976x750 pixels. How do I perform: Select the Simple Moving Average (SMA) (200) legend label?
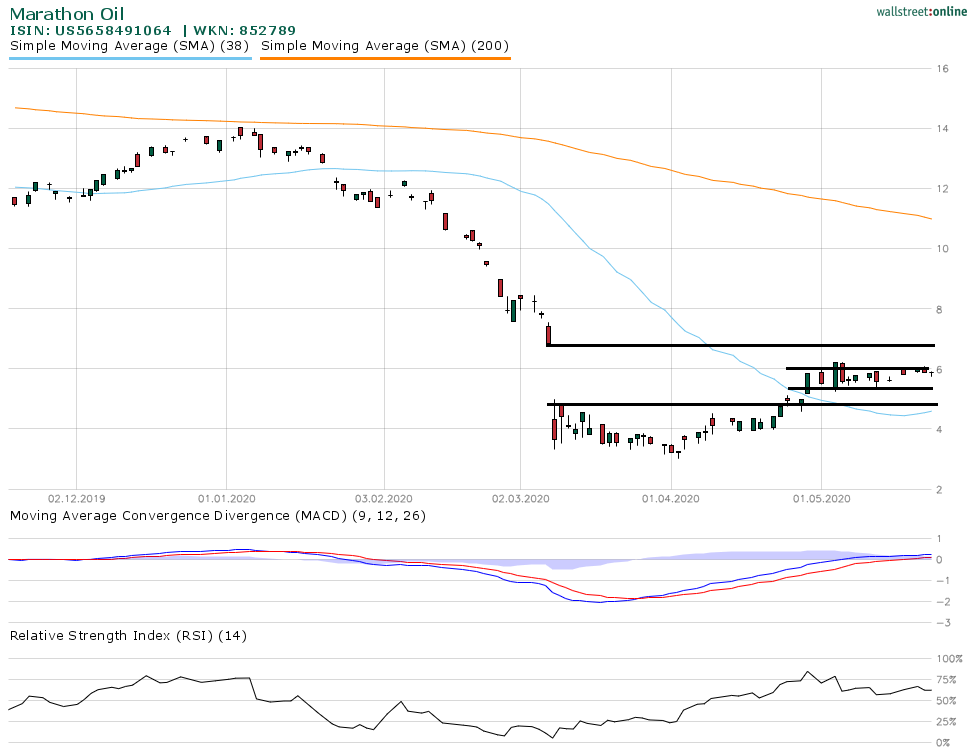tap(385, 46)
